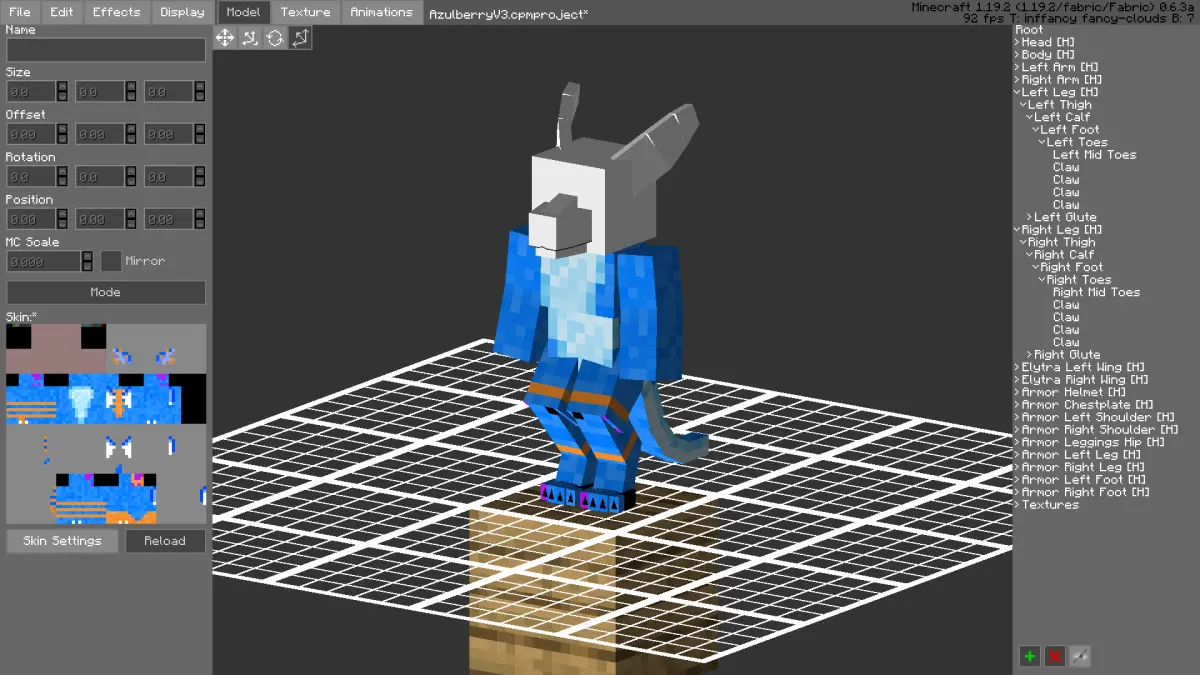Expand the Right Arm [H] node
Image resolution: width=1200 pixels, height=675 pixels.
click(1018, 80)
